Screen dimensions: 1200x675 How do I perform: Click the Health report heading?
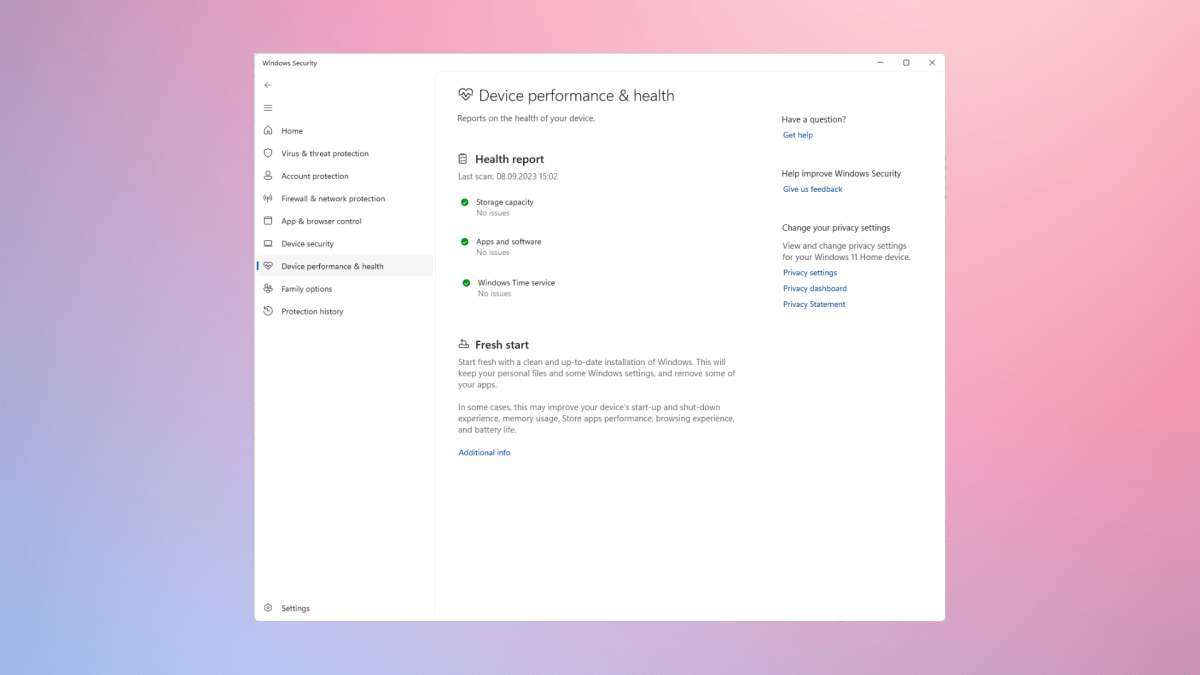510,159
